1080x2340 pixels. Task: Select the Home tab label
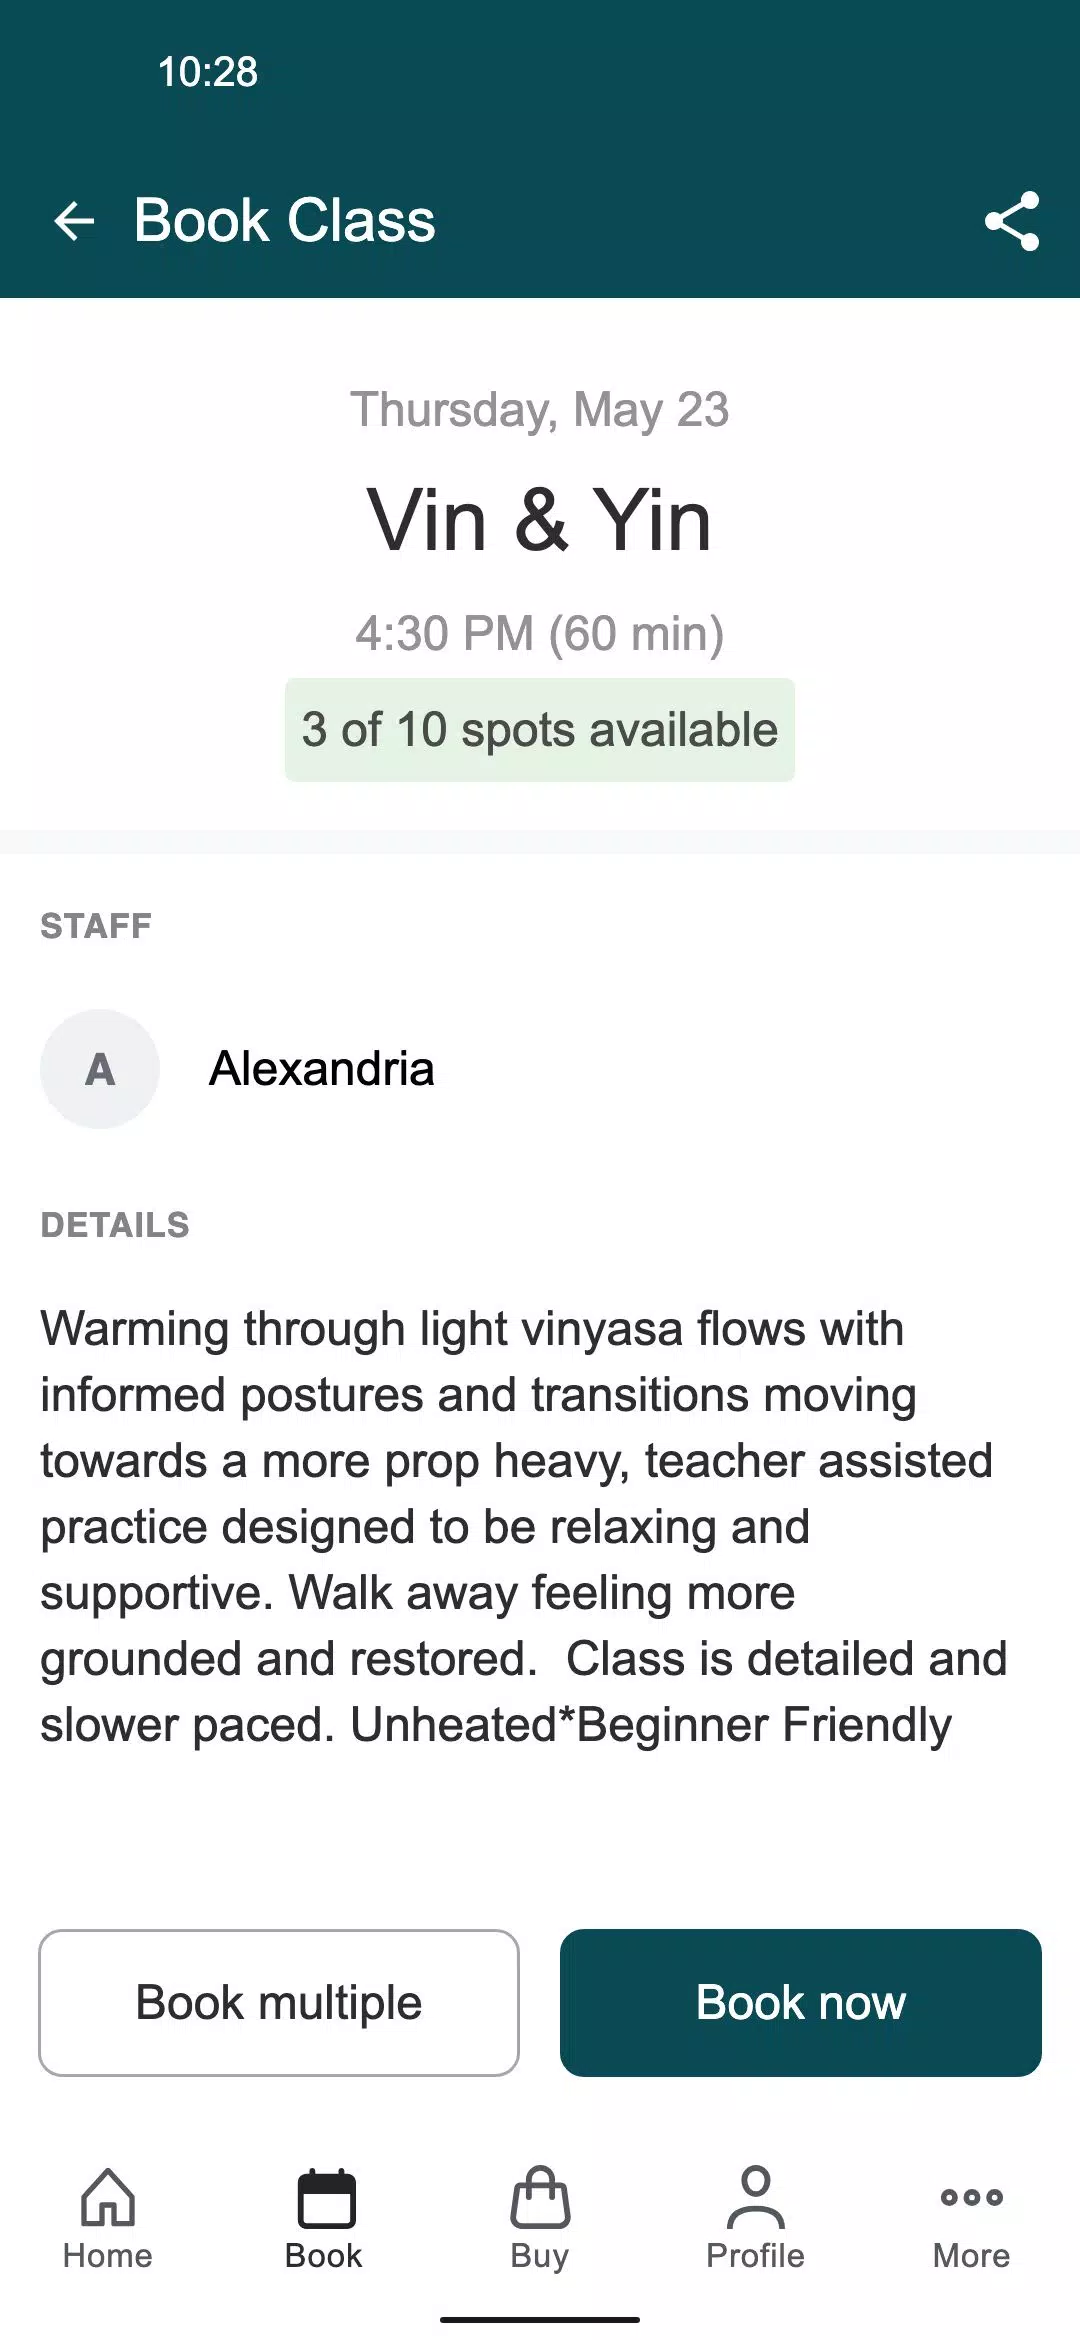click(x=108, y=2256)
